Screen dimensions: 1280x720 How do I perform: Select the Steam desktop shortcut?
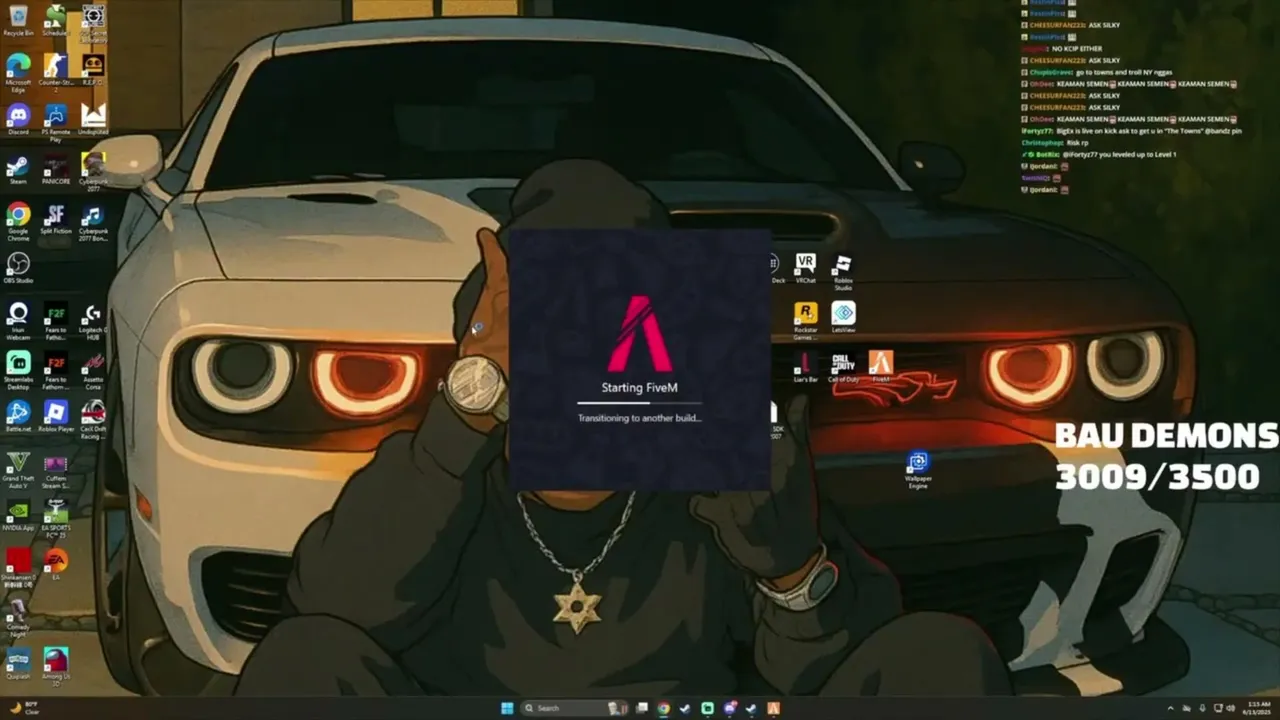click(x=18, y=168)
